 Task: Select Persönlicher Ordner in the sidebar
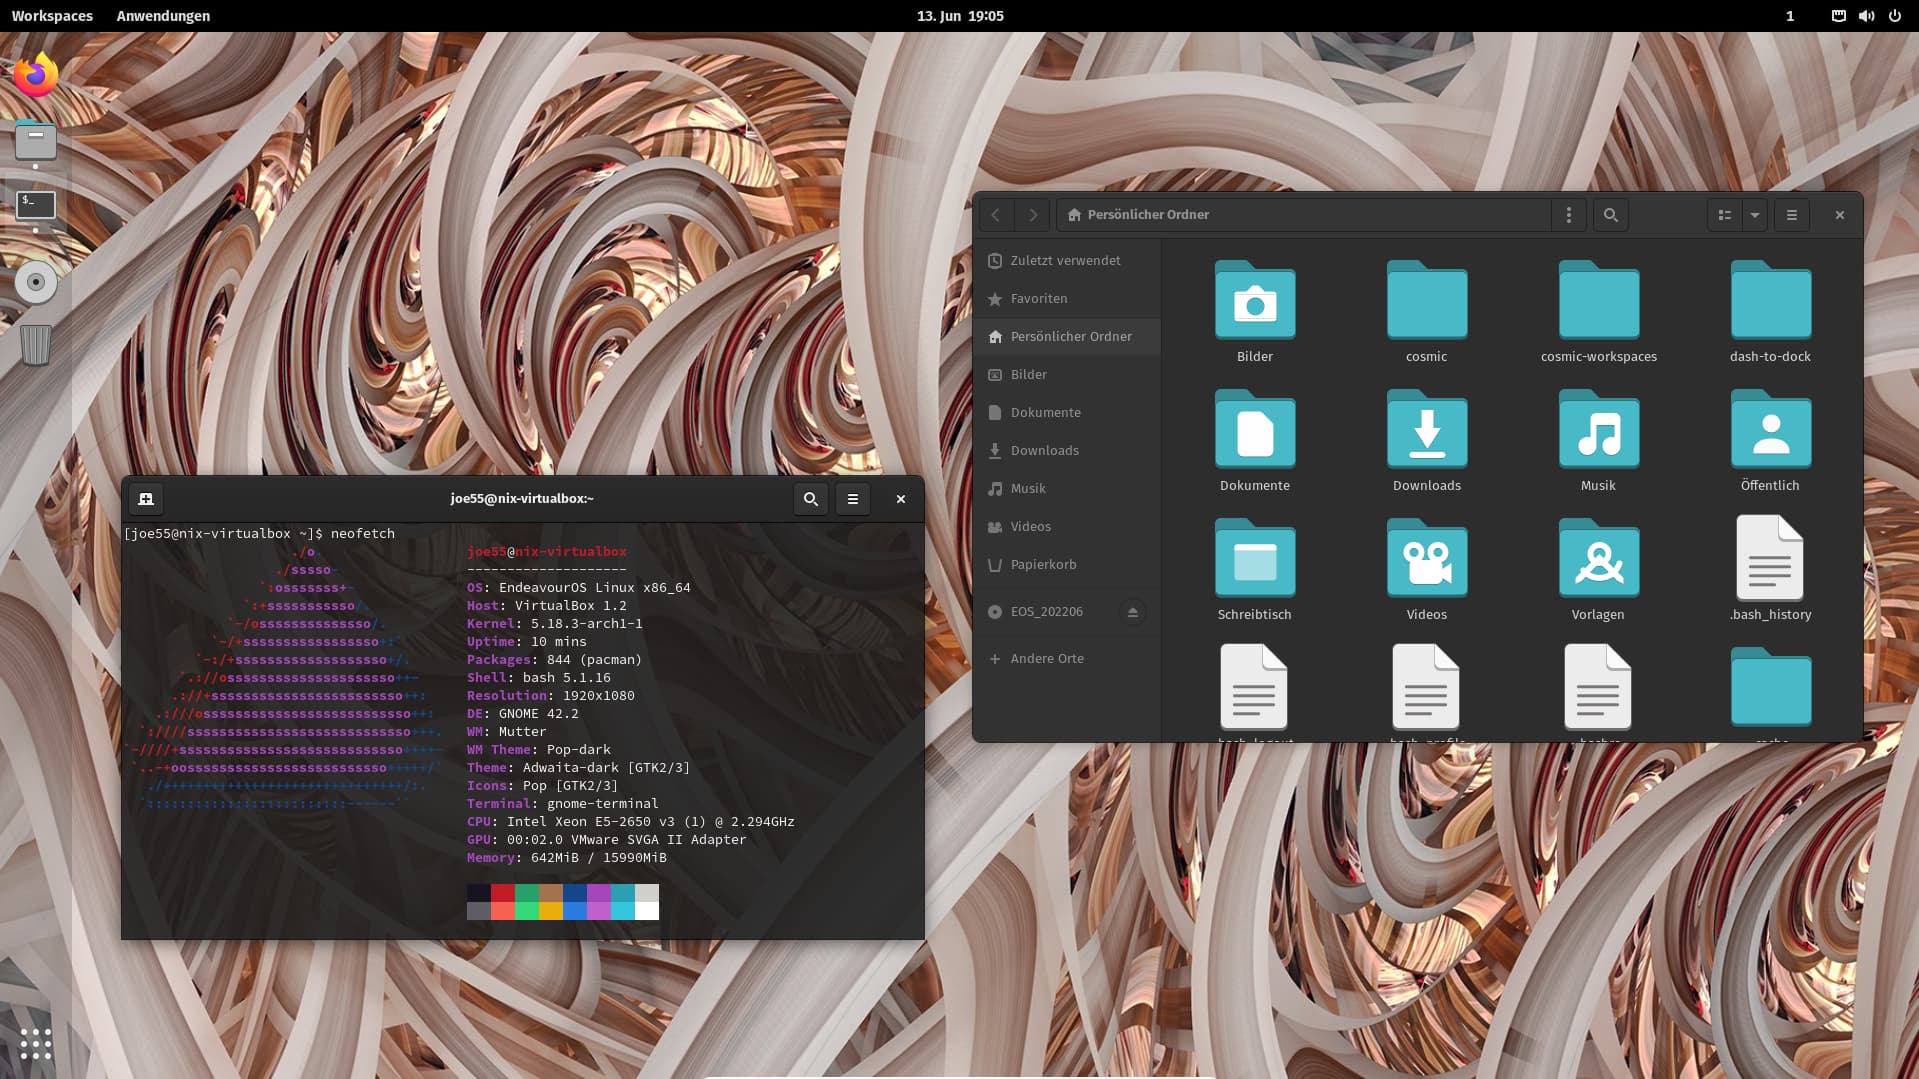1067,337
